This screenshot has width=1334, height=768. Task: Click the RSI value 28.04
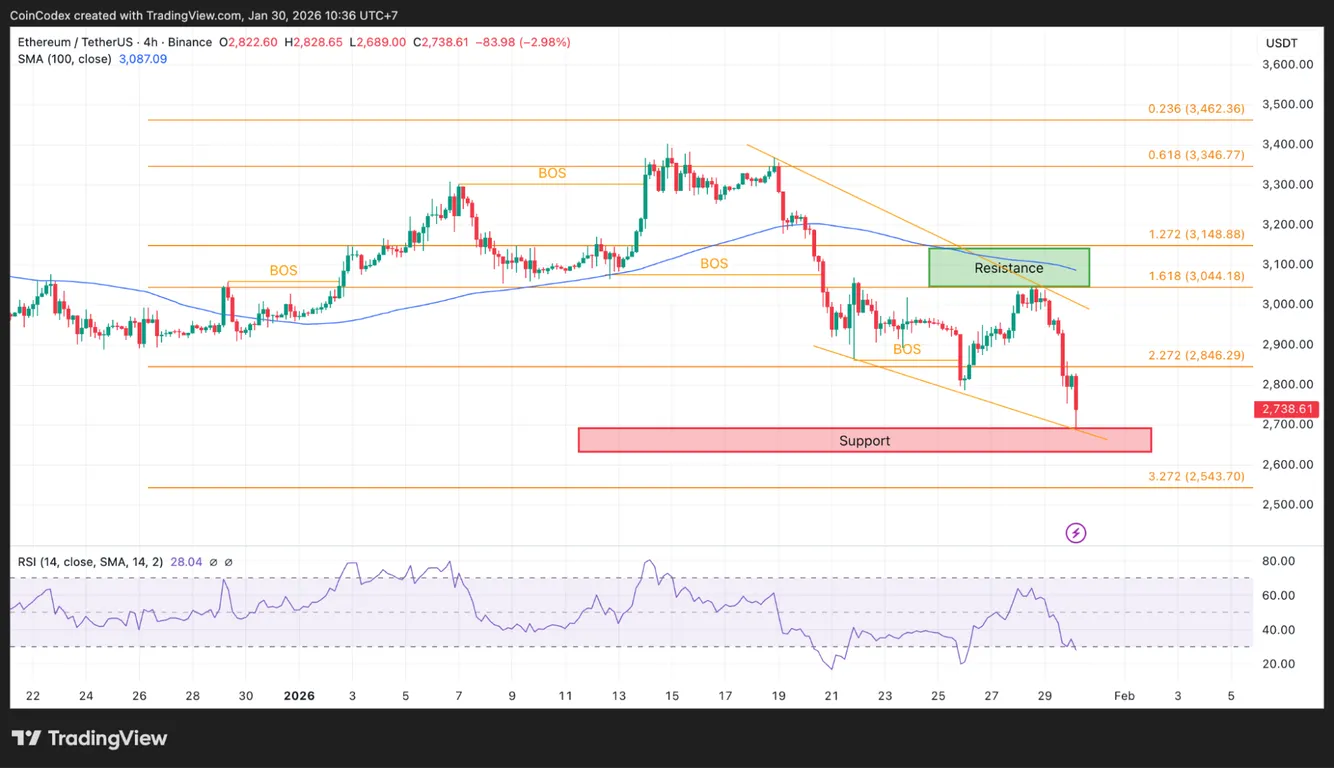(x=186, y=562)
